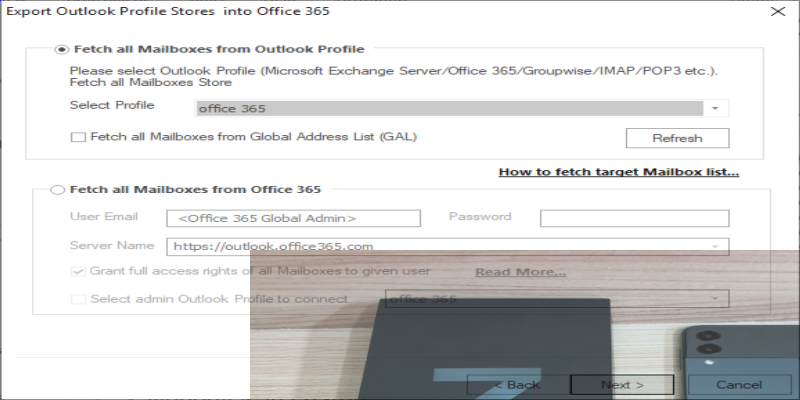
Task: Click the Refresh button
Action: tap(678, 138)
